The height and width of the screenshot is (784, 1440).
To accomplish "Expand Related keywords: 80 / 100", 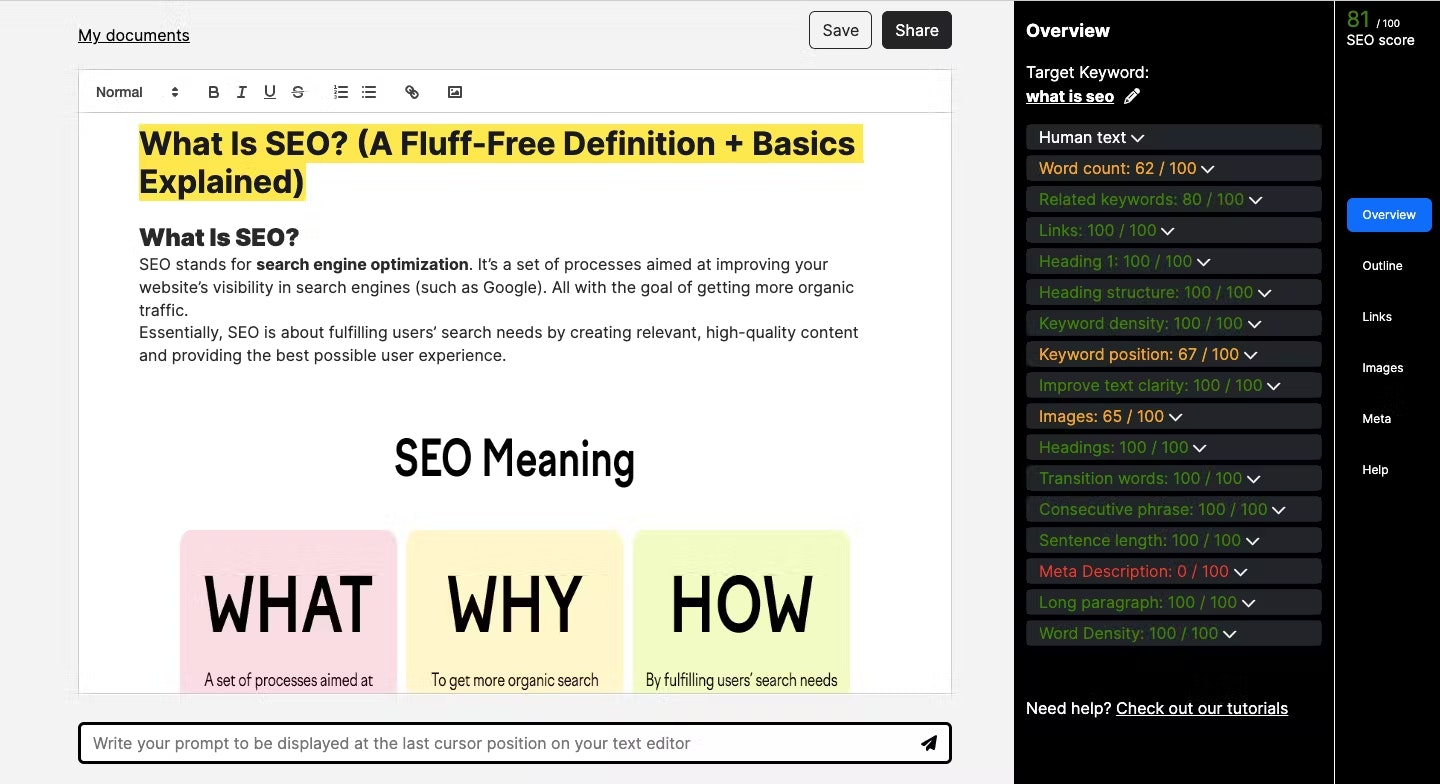I will pyautogui.click(x=1174, y=199).
